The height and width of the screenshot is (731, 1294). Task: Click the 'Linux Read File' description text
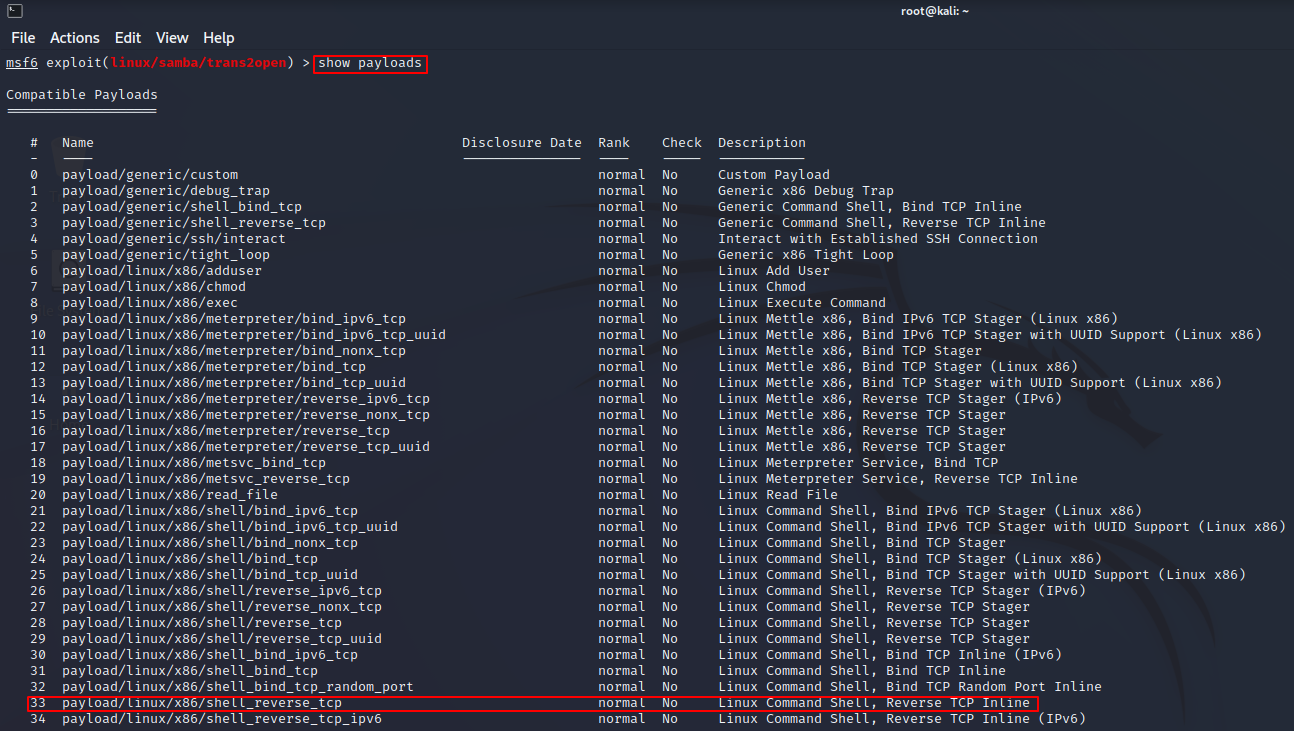tap(777, 495)
